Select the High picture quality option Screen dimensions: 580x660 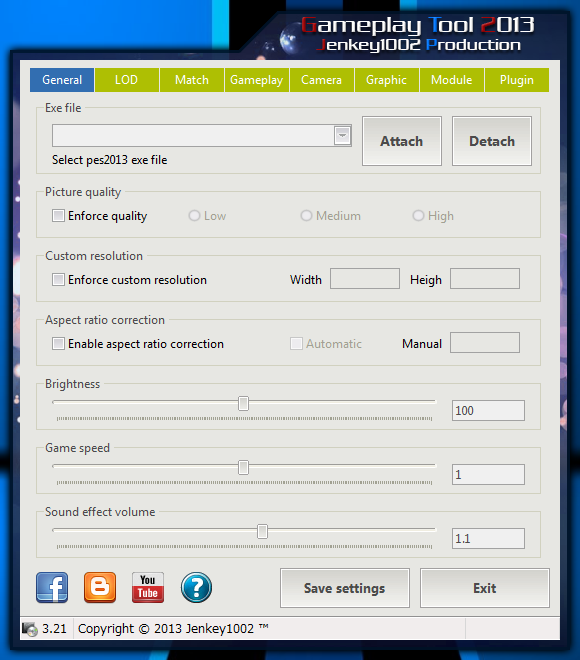pos(418,216)
